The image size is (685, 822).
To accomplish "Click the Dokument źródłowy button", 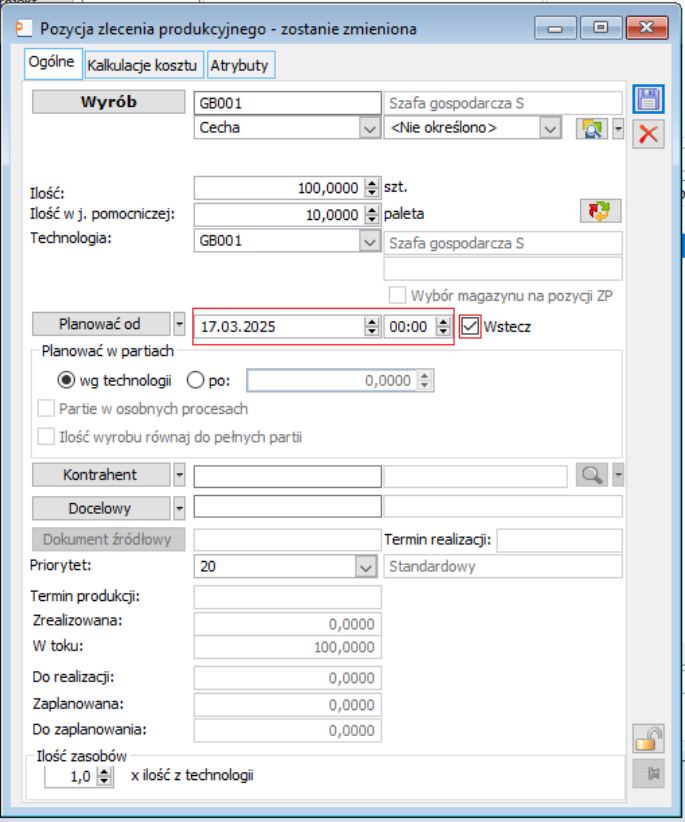I will coord(108,539).
